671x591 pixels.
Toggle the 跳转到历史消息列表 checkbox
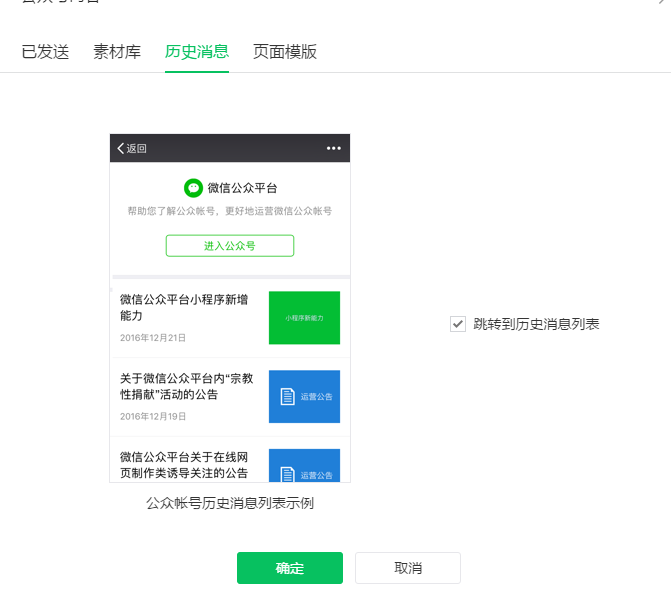point(458,324)
